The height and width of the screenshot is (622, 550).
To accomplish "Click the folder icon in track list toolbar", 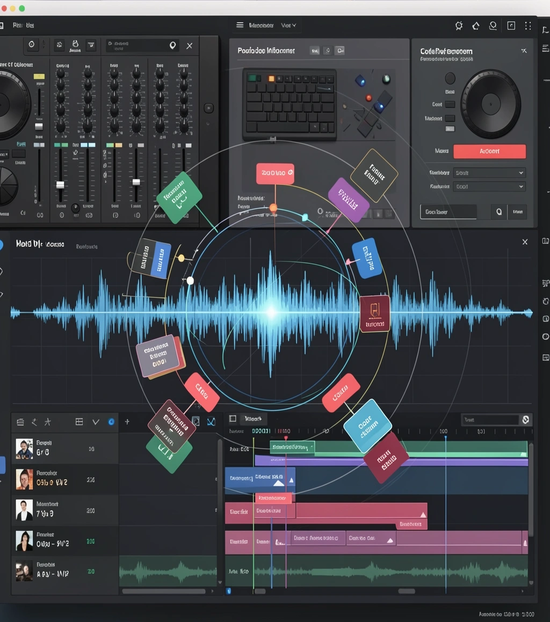I will 20,422.
